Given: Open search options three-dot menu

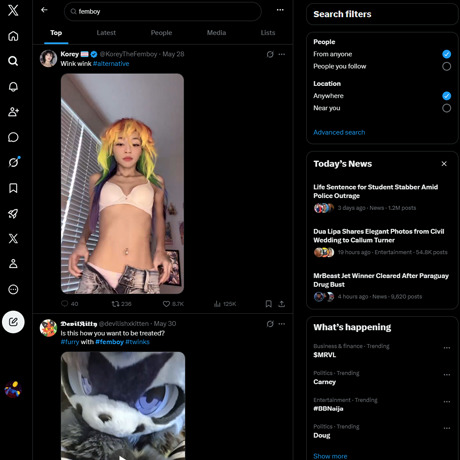Looking at the screenshot, I should [280, 10].
